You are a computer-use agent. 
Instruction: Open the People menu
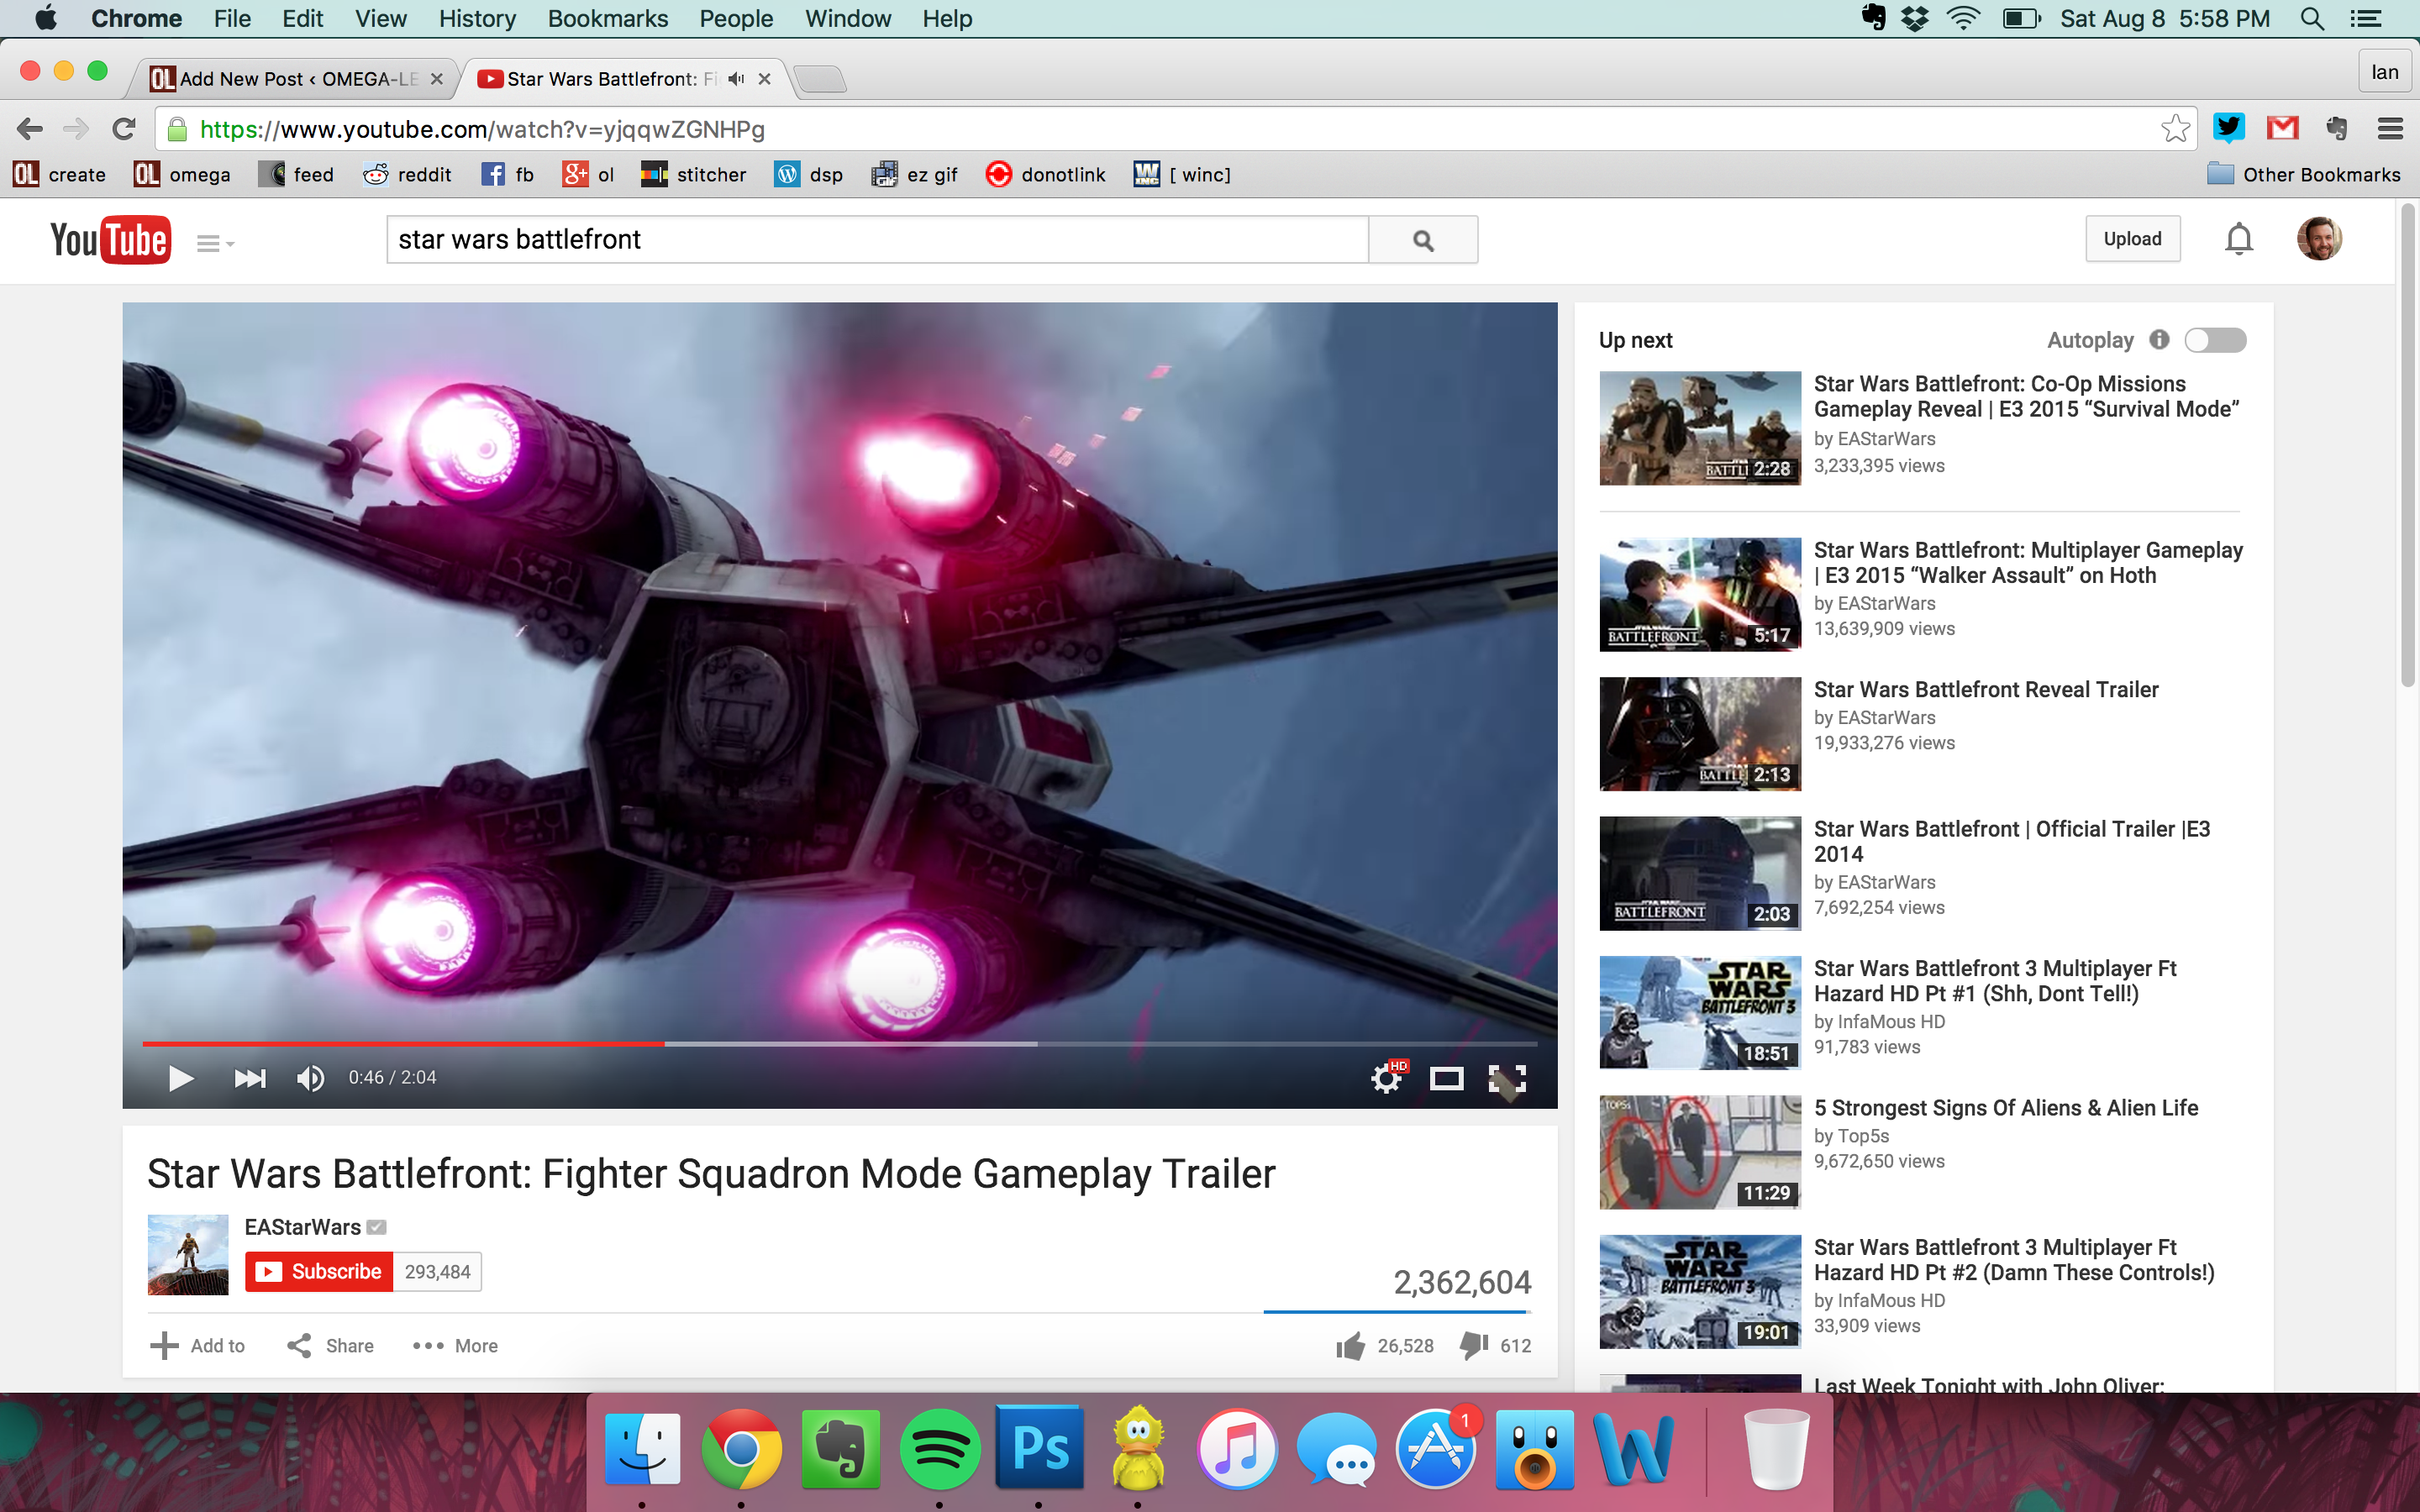(736, 18)
